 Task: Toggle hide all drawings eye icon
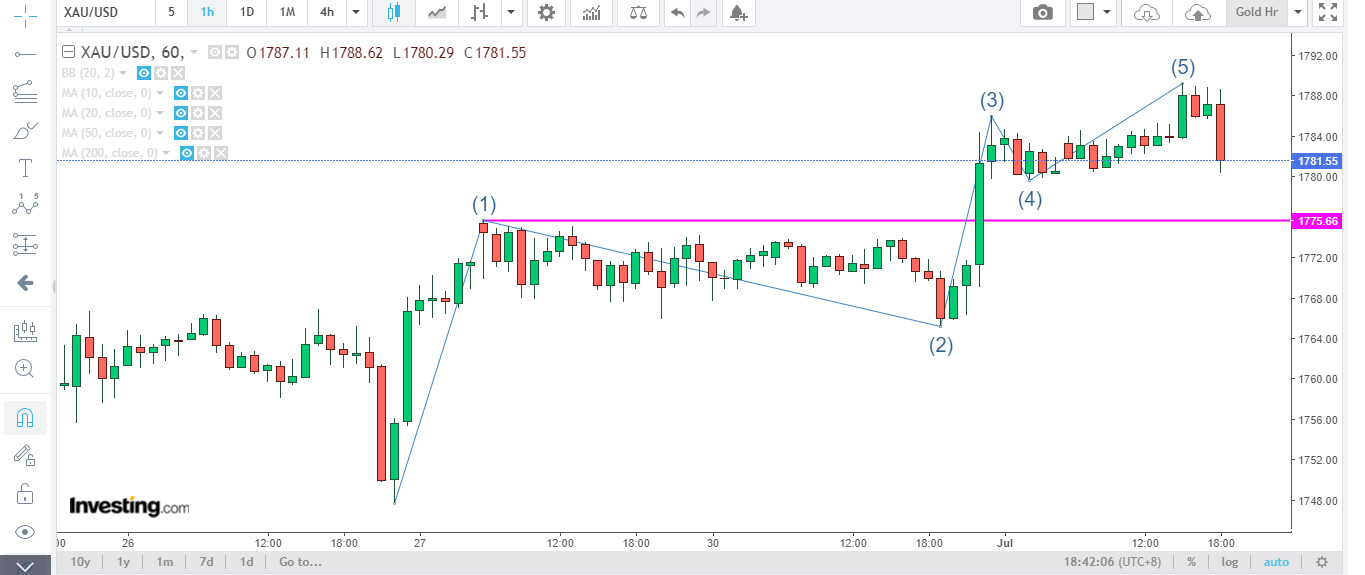point(25,532)
